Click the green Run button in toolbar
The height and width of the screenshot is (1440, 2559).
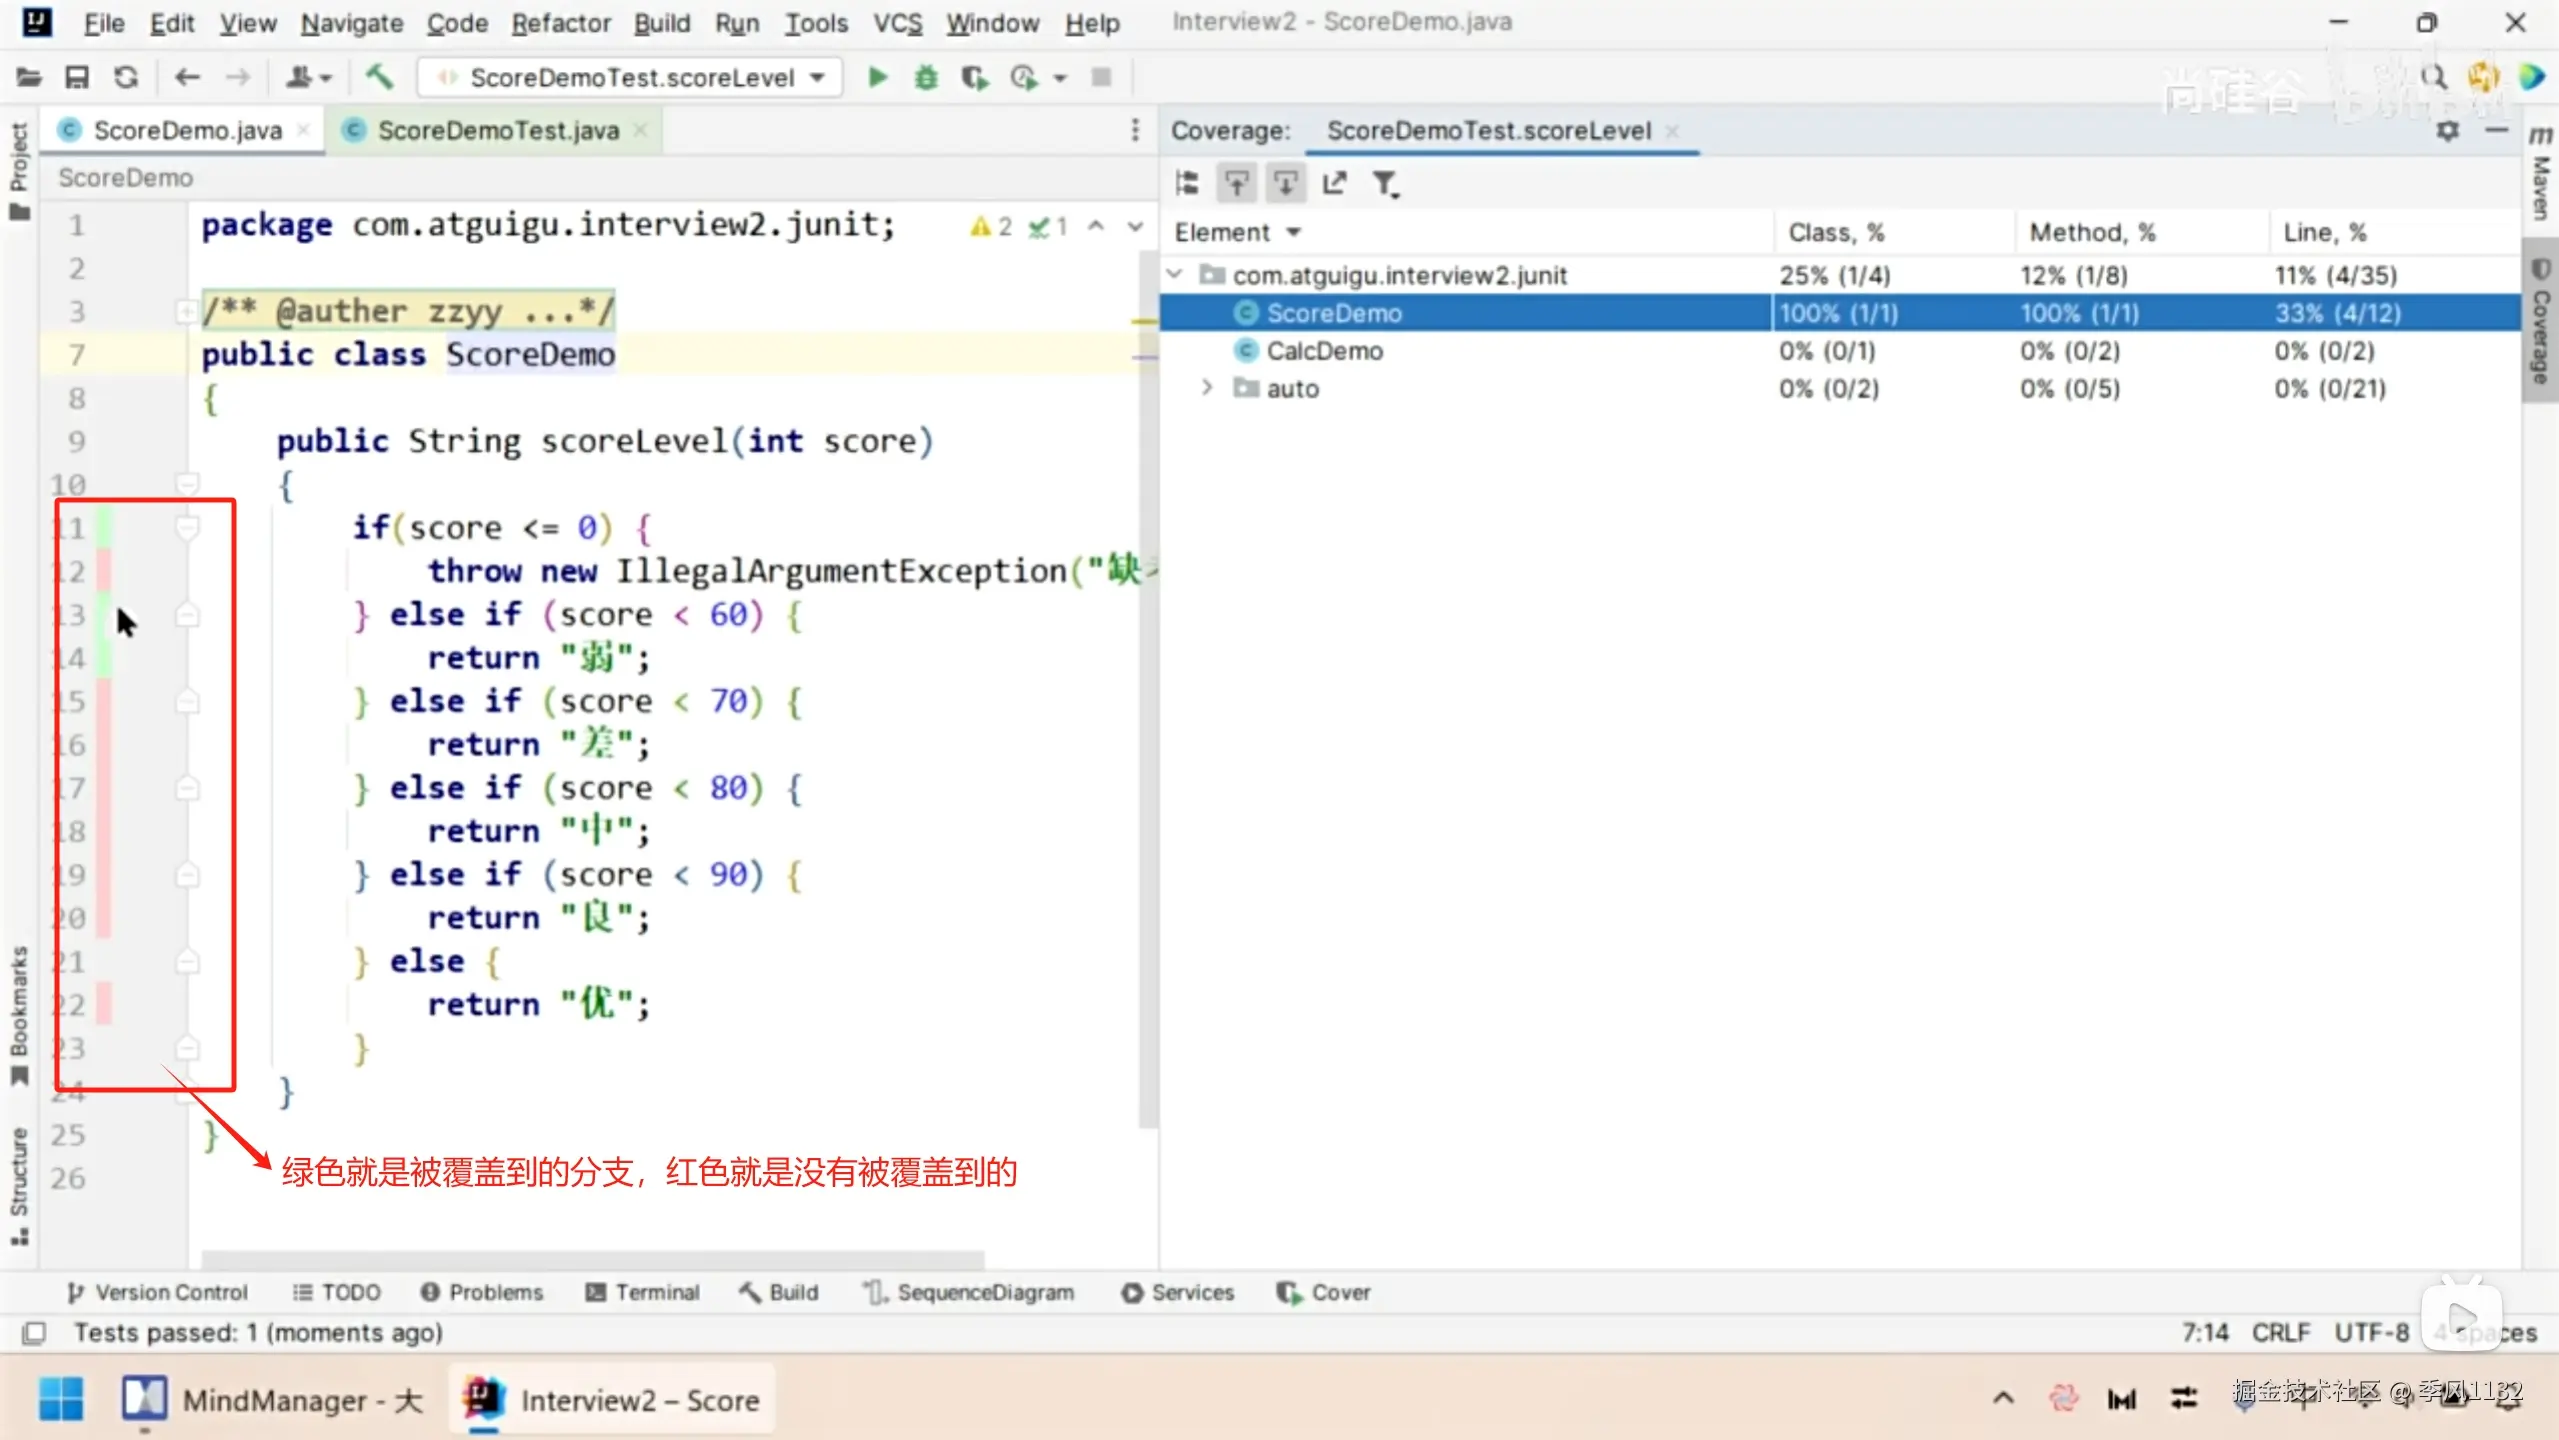(x=877, y=77)
